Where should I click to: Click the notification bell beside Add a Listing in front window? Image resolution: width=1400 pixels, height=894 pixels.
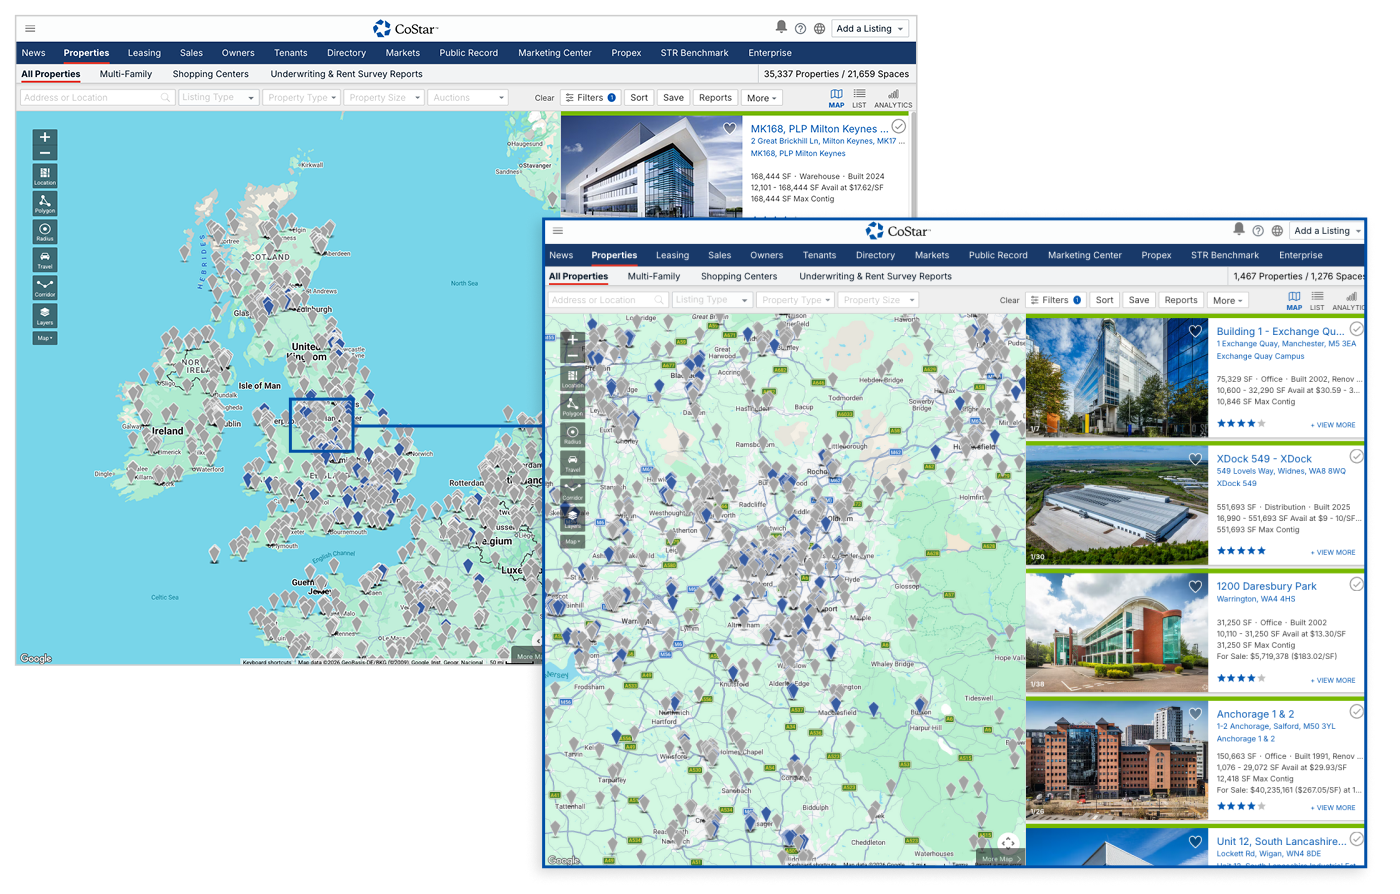point(1239,230)
